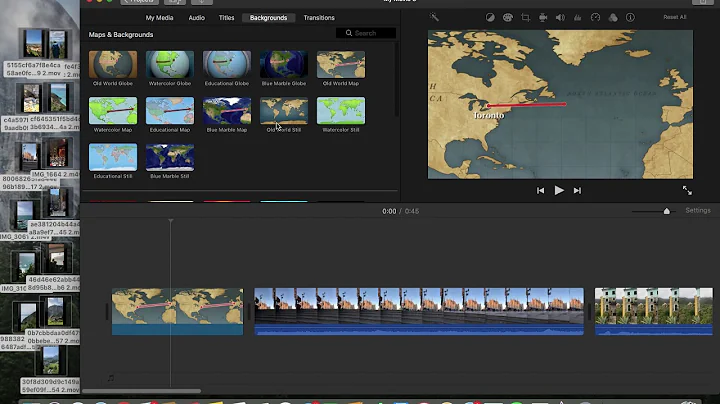Open the video stabilization camera icon
The image size is (720, 404).
pos(543,17)
